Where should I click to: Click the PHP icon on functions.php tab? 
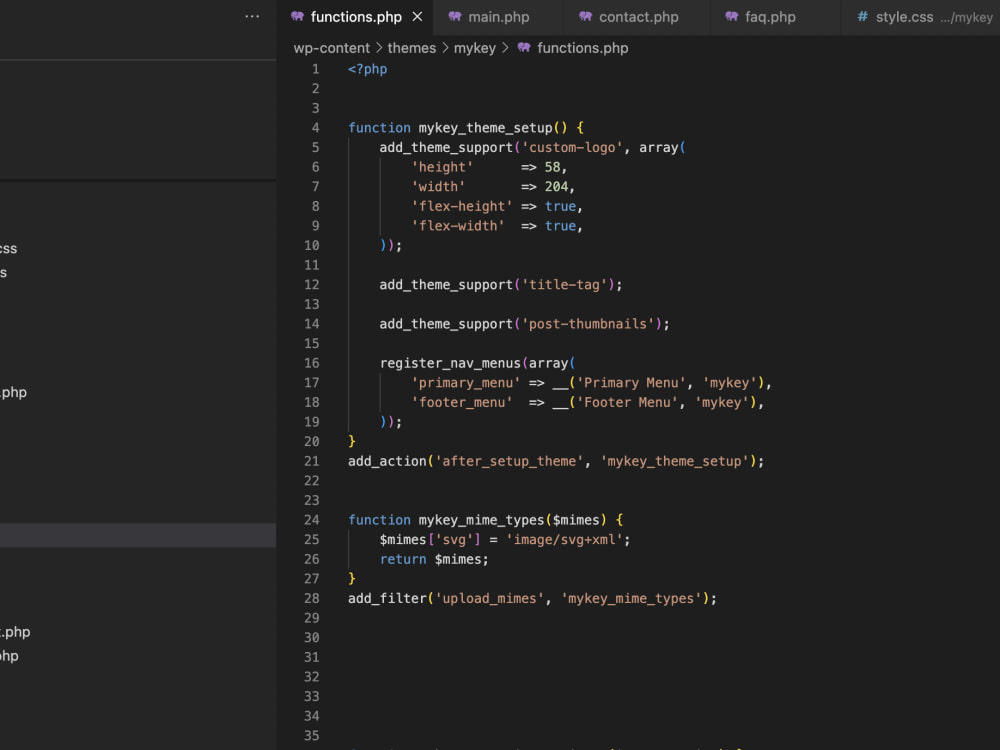[x=297, y=17]
